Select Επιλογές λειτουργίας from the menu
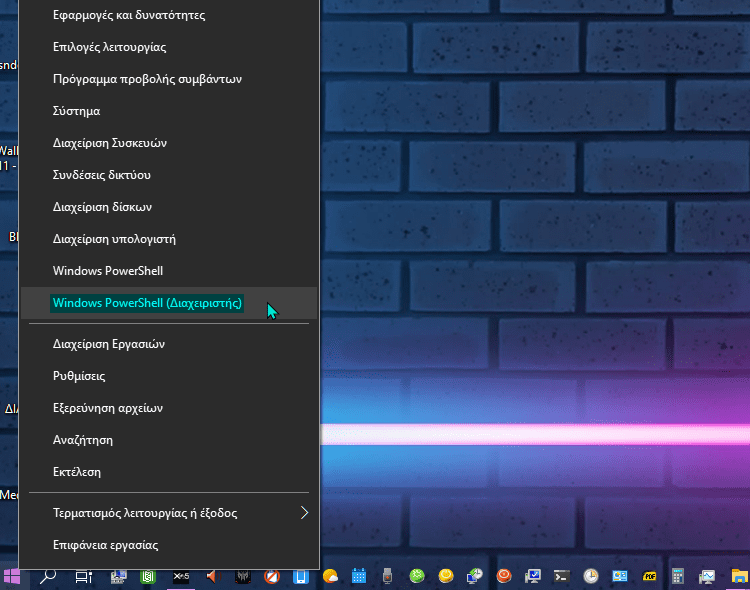 tap(169, 47)
